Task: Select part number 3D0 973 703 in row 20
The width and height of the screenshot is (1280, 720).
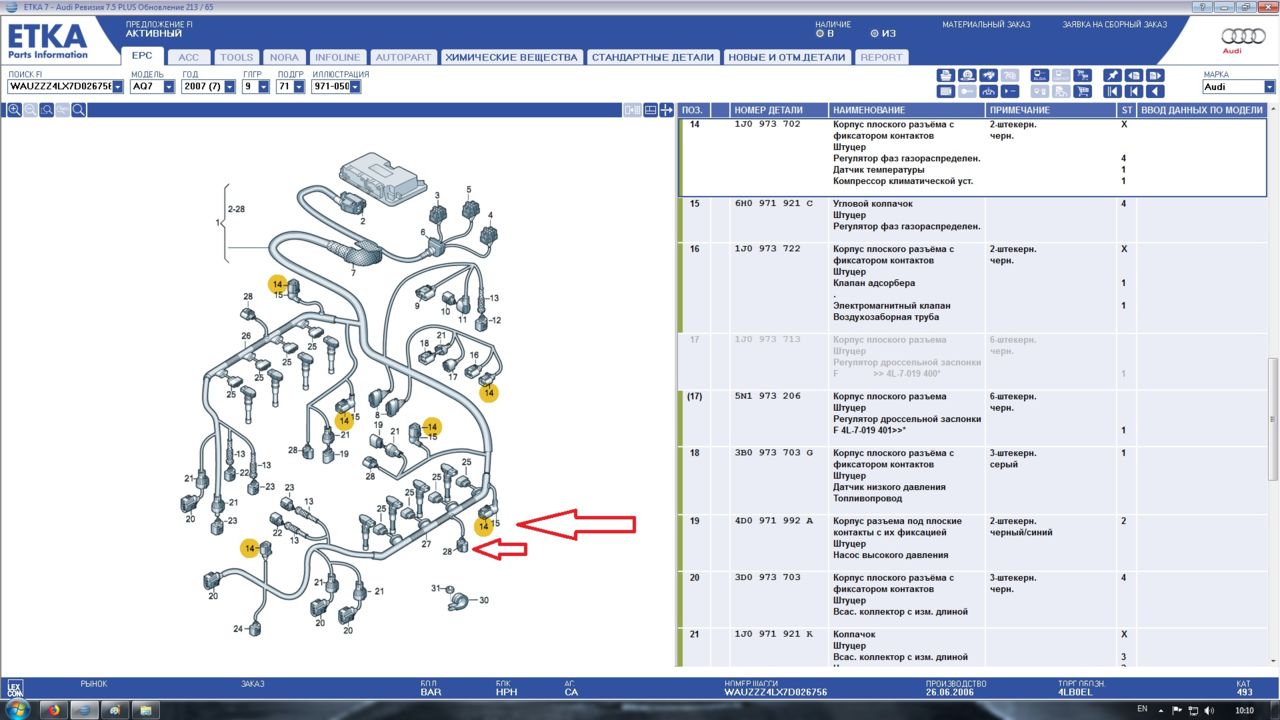Action: point(767,578)
